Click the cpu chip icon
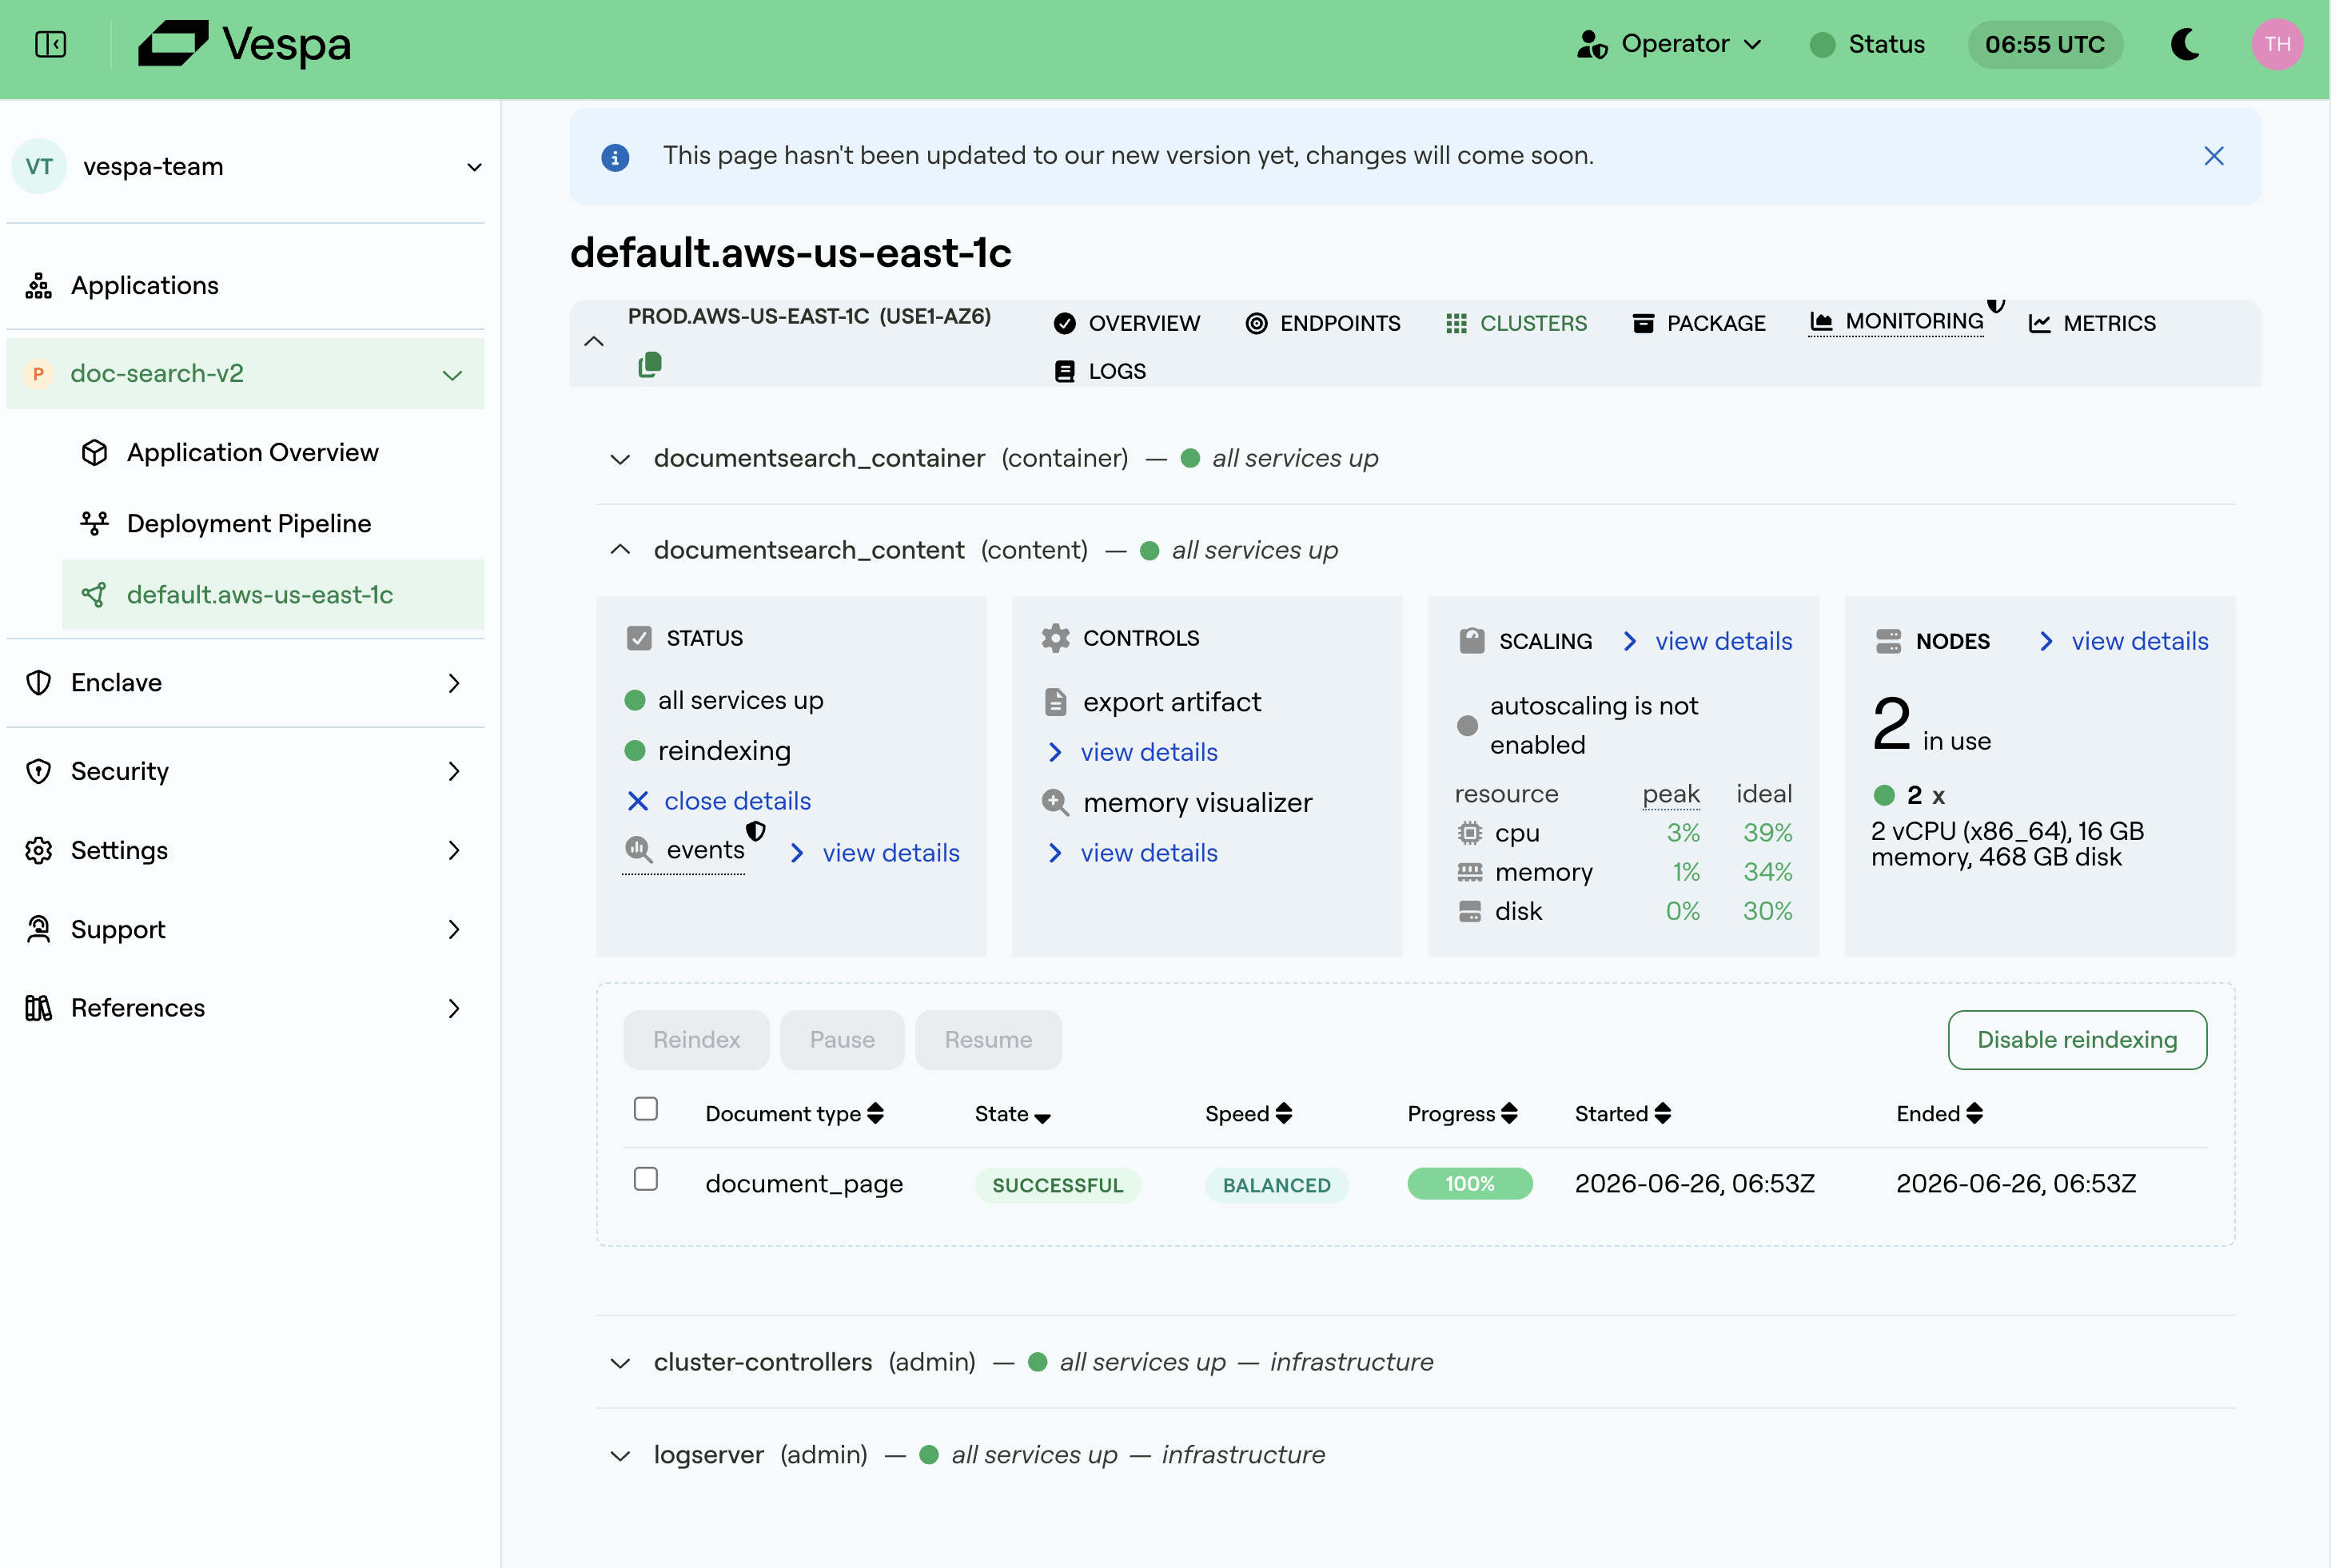 [x=1469, y=832]
